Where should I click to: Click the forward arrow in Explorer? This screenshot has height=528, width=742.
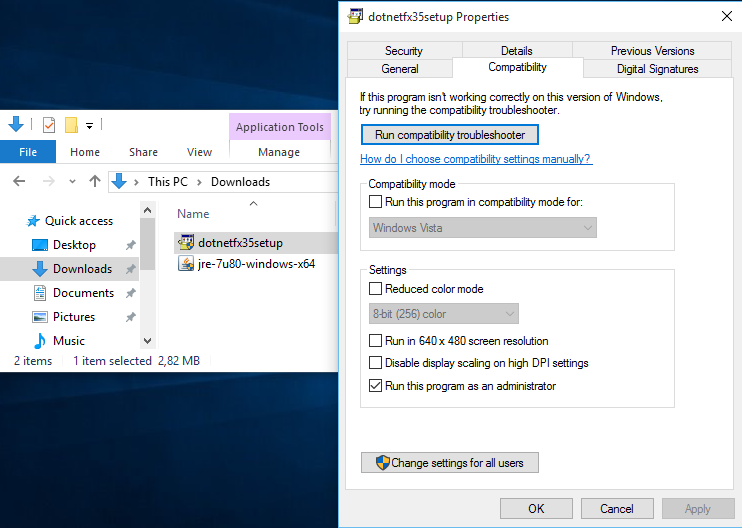[48, 181]
